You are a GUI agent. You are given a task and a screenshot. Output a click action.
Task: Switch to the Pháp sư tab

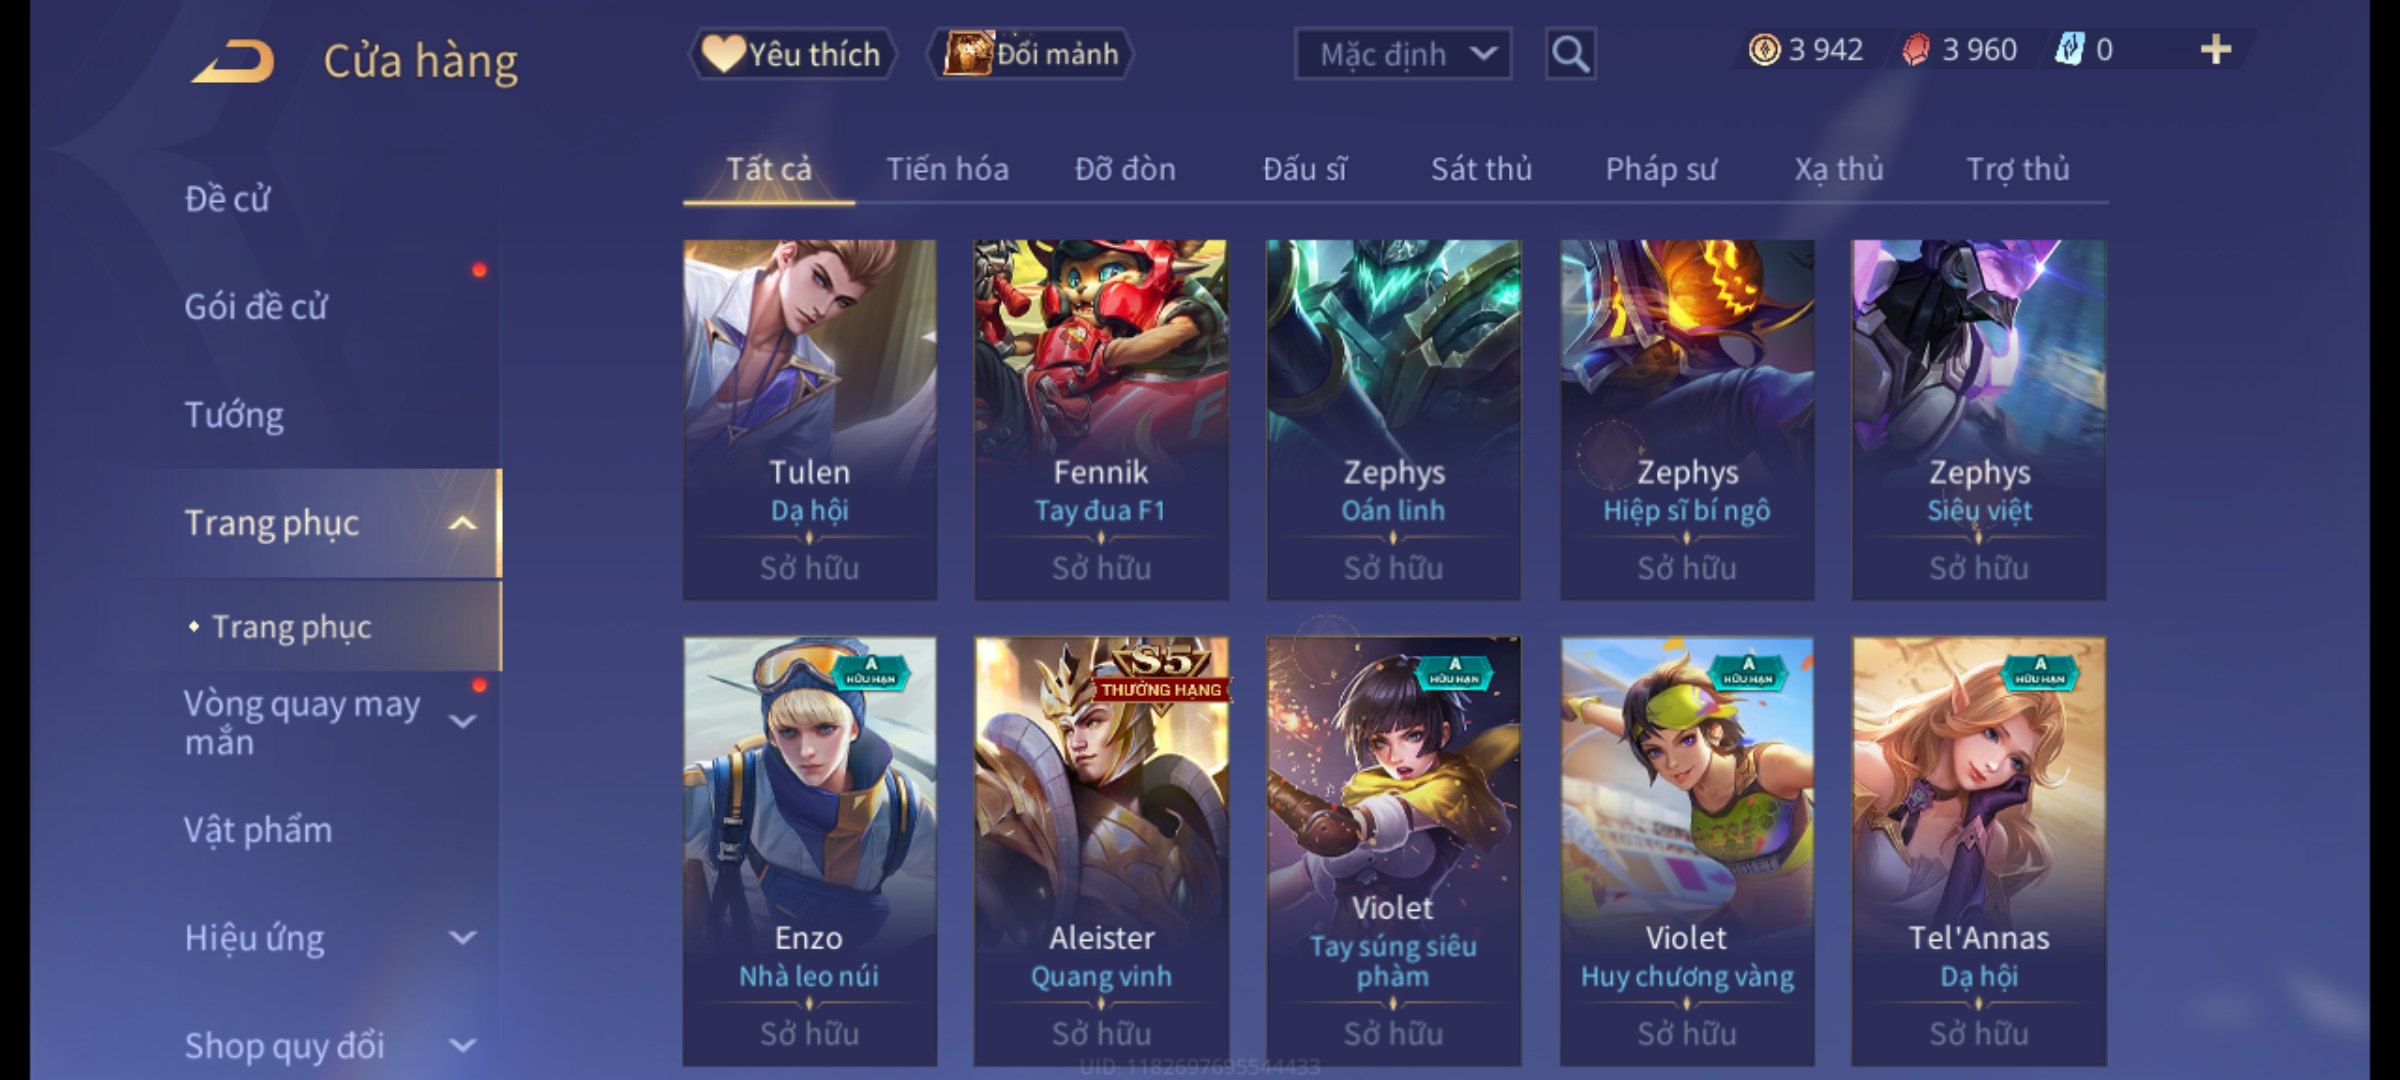point(1661,169)
